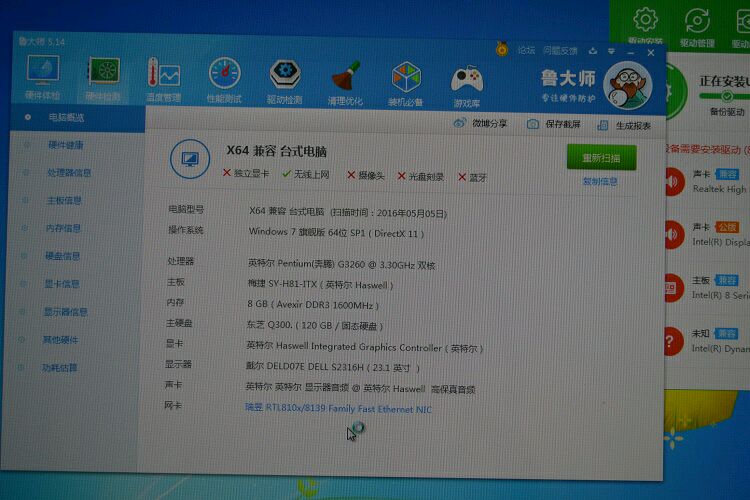Viewport: 750px width, 500px height.
Task: Click red speaker icon beside Intel(R) Display
Action: pos(673,234)
